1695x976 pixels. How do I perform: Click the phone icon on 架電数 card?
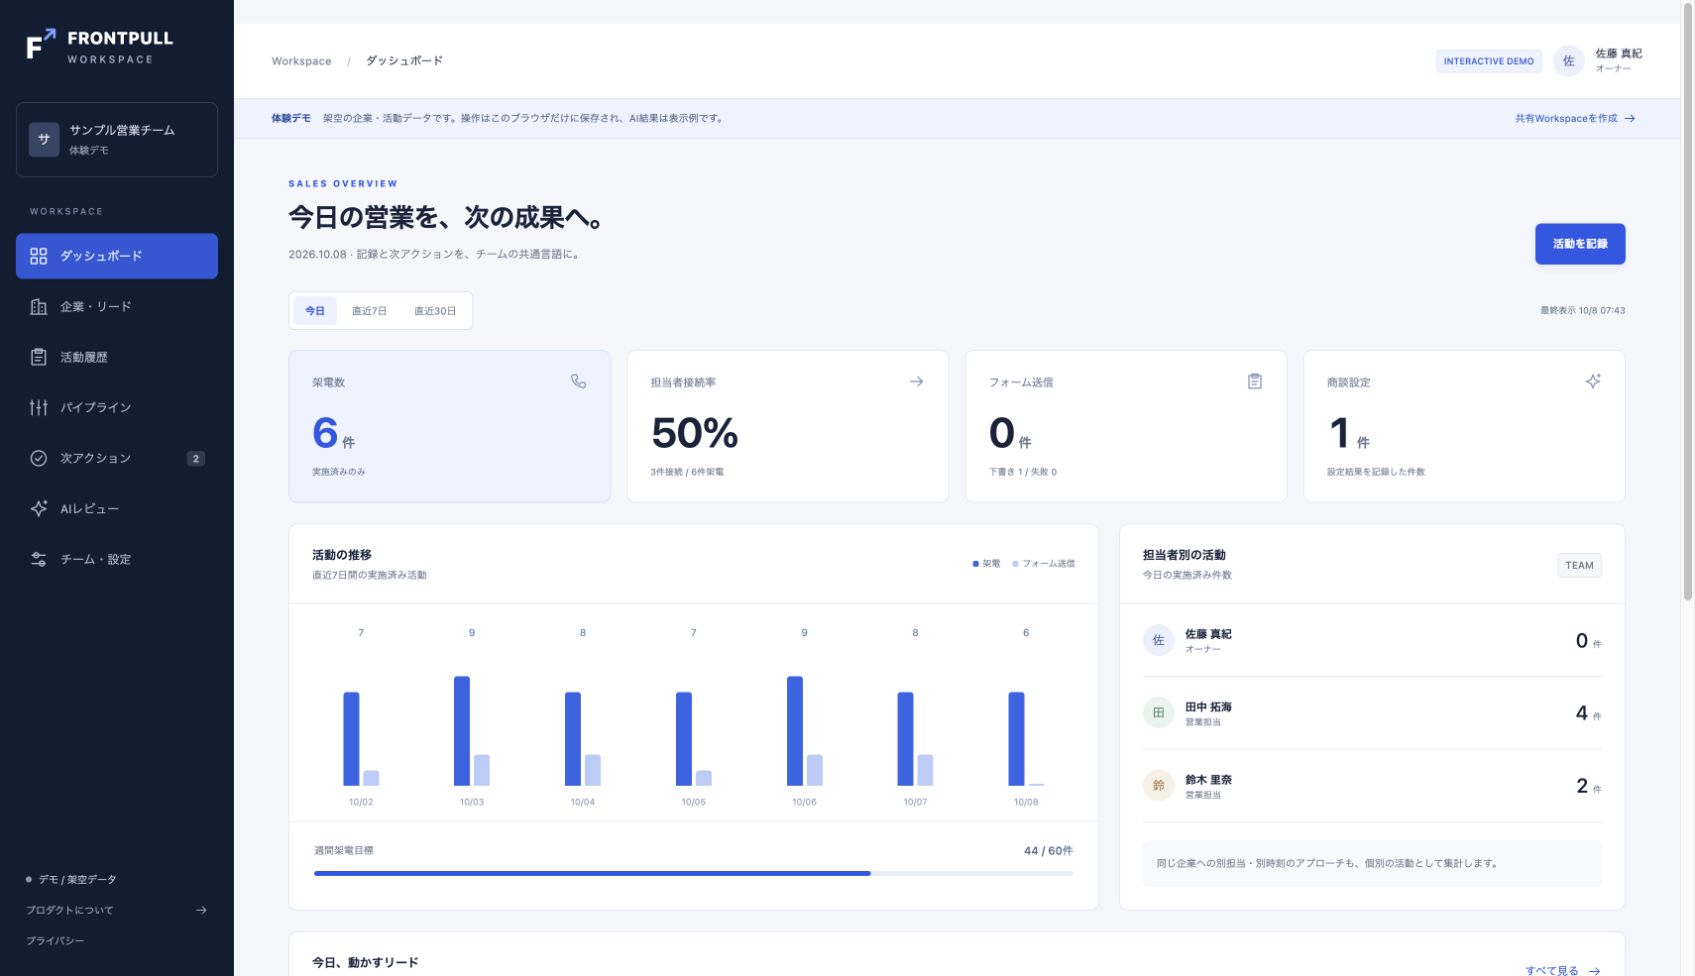point(578,381)
